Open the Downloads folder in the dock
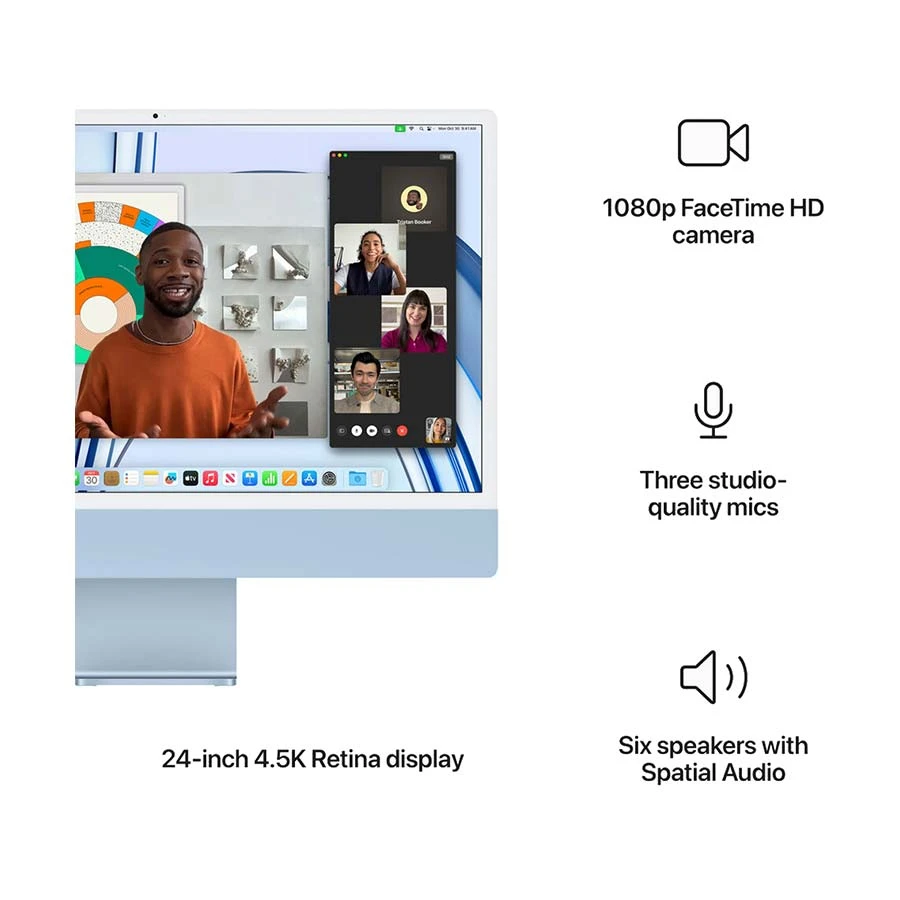This screenshot has height=900, width=900. point(357,478)
